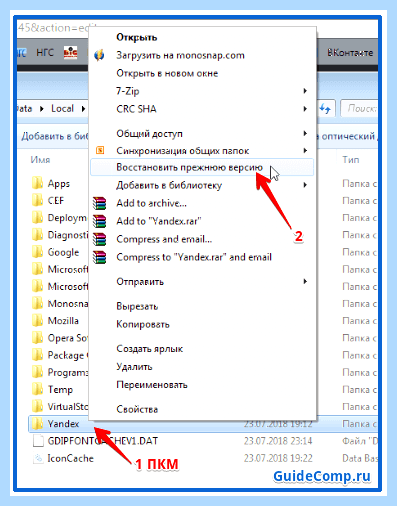Viewport: 397px width, 506px height.
Task: Click the Mozilla folder icon
Action: click(x=38, y=321)
